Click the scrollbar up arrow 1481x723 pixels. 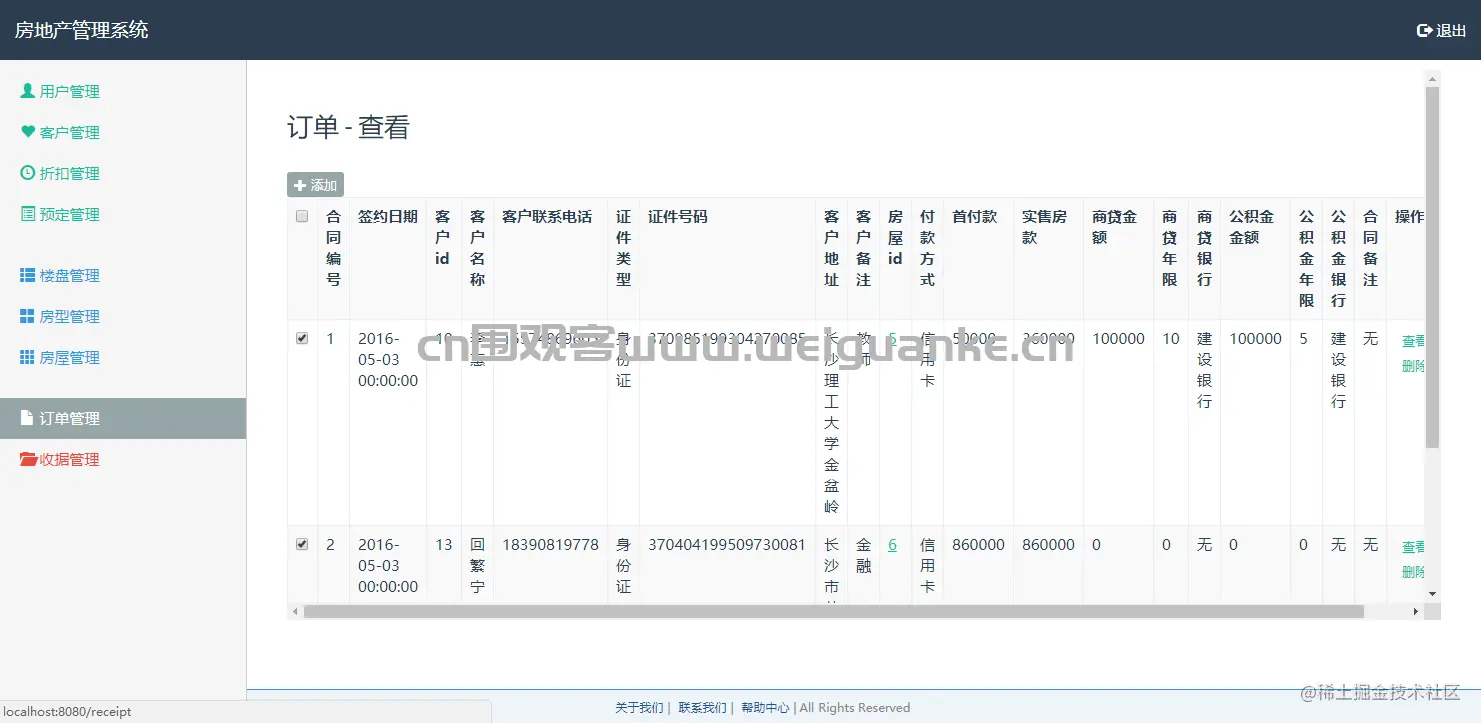(1432, 79)
